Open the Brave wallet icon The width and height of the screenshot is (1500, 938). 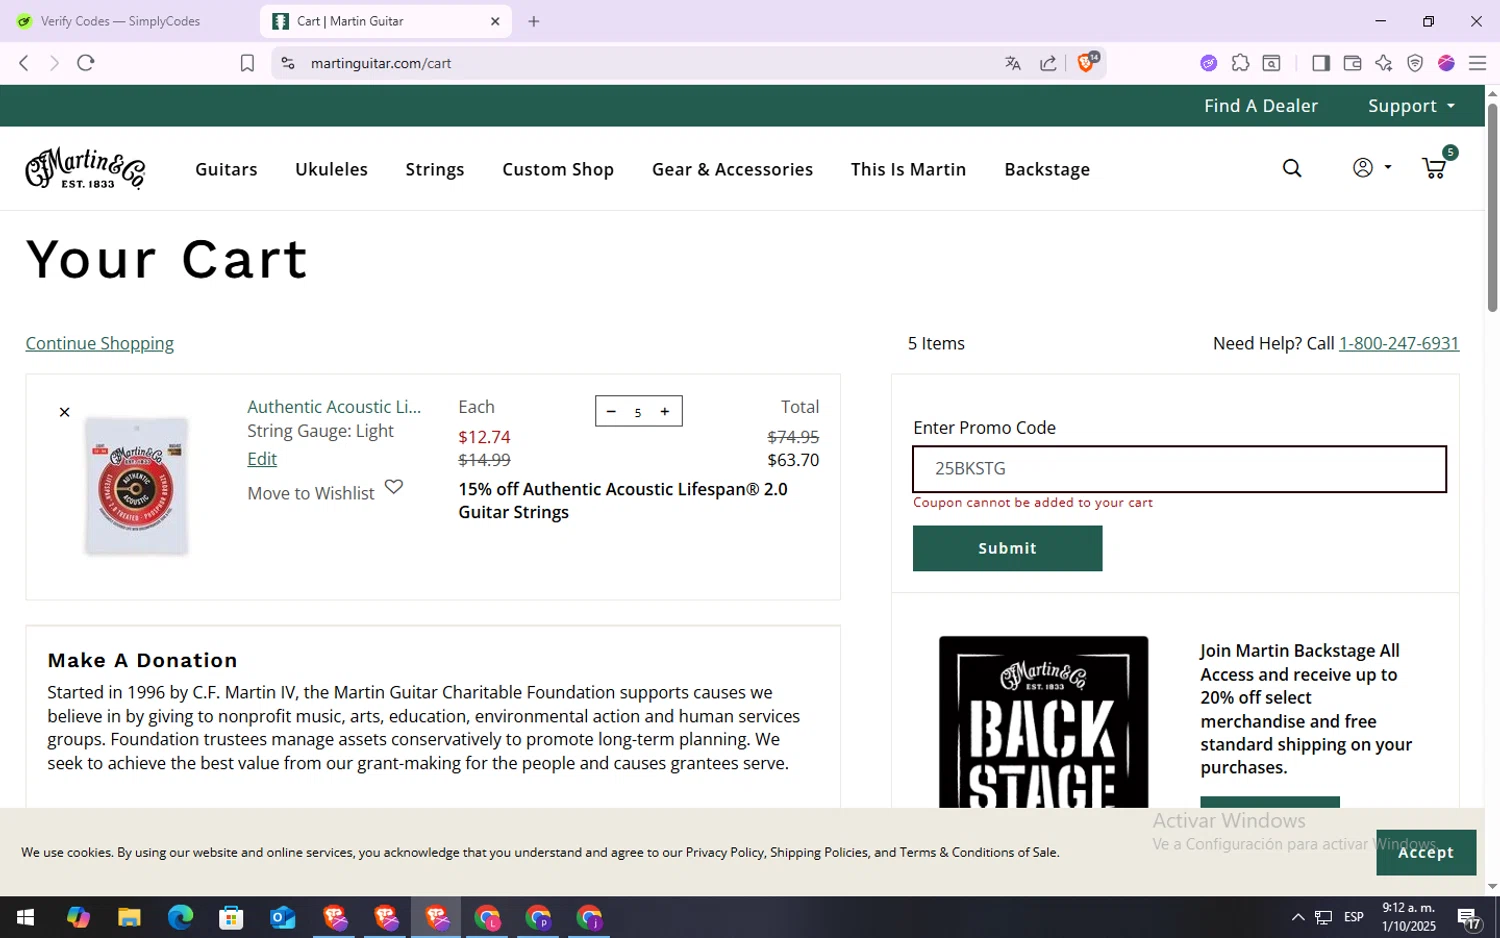point(1352,63)
